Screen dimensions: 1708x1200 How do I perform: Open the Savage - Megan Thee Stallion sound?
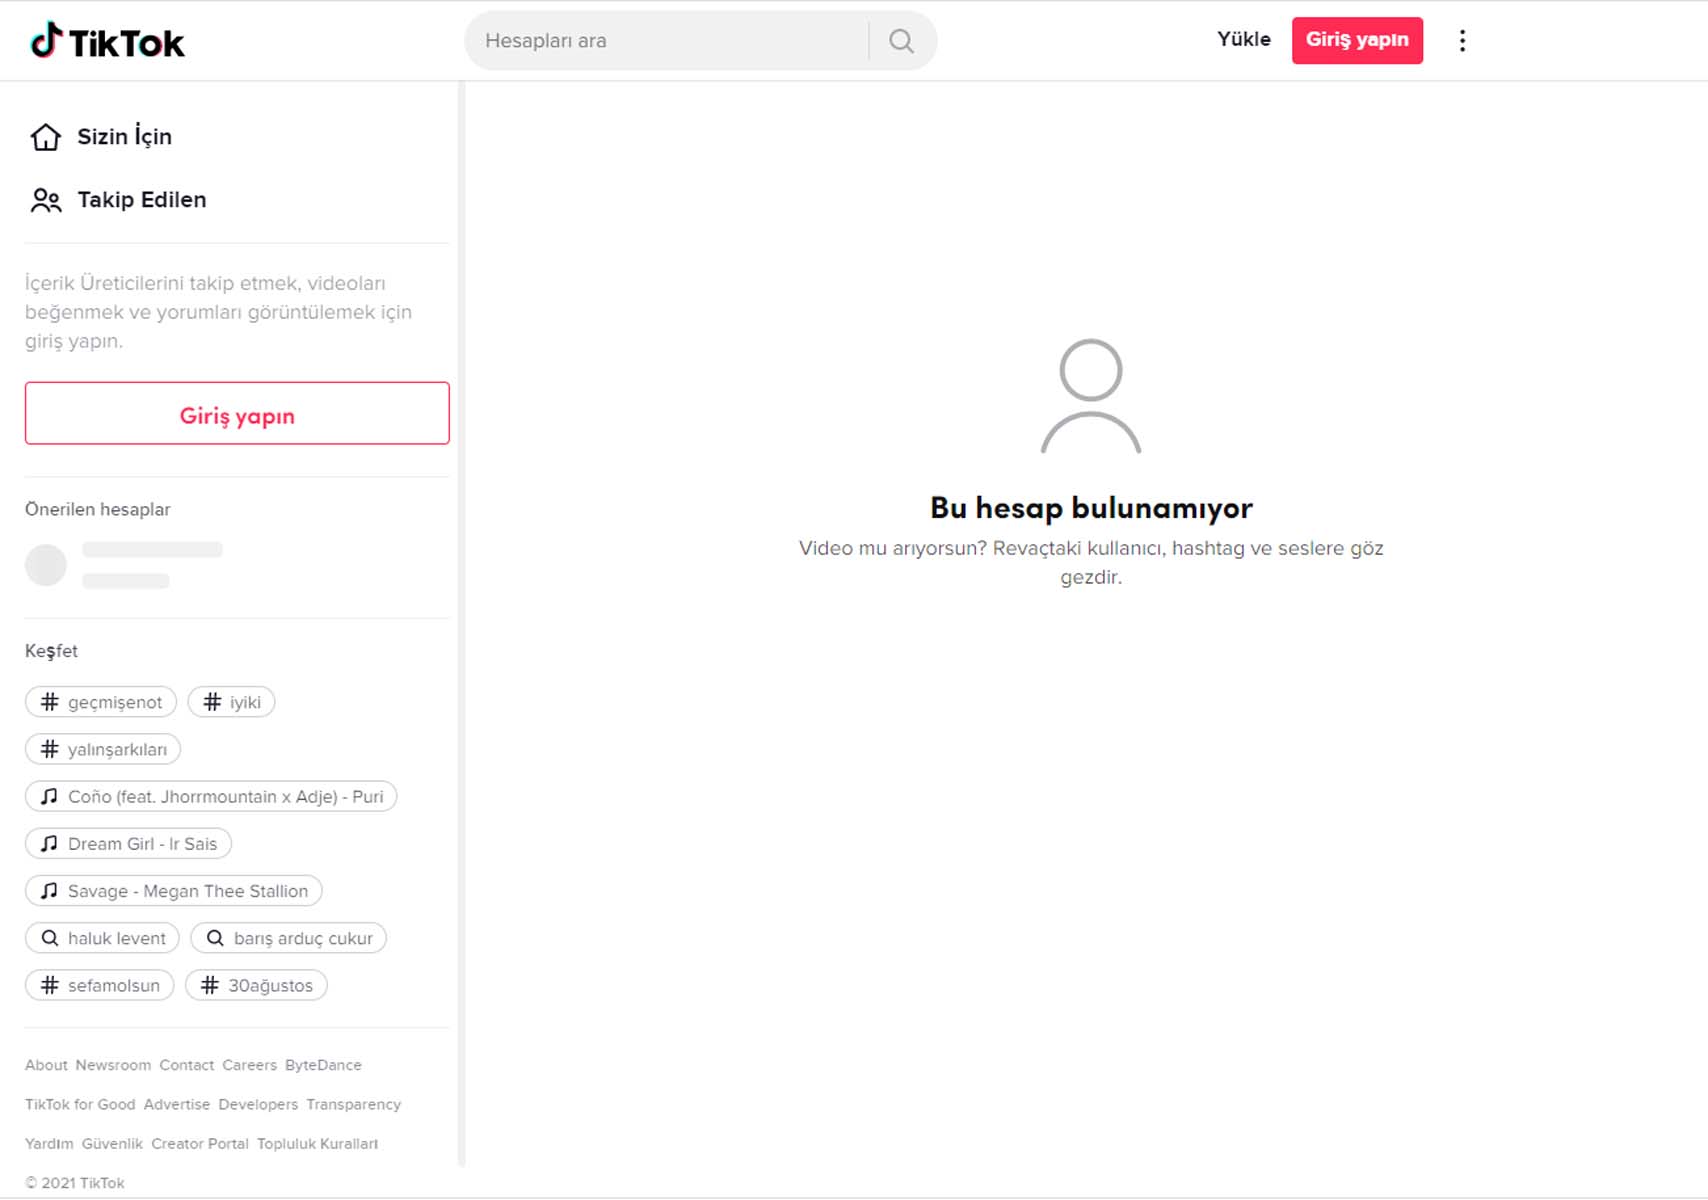[174, 891]
